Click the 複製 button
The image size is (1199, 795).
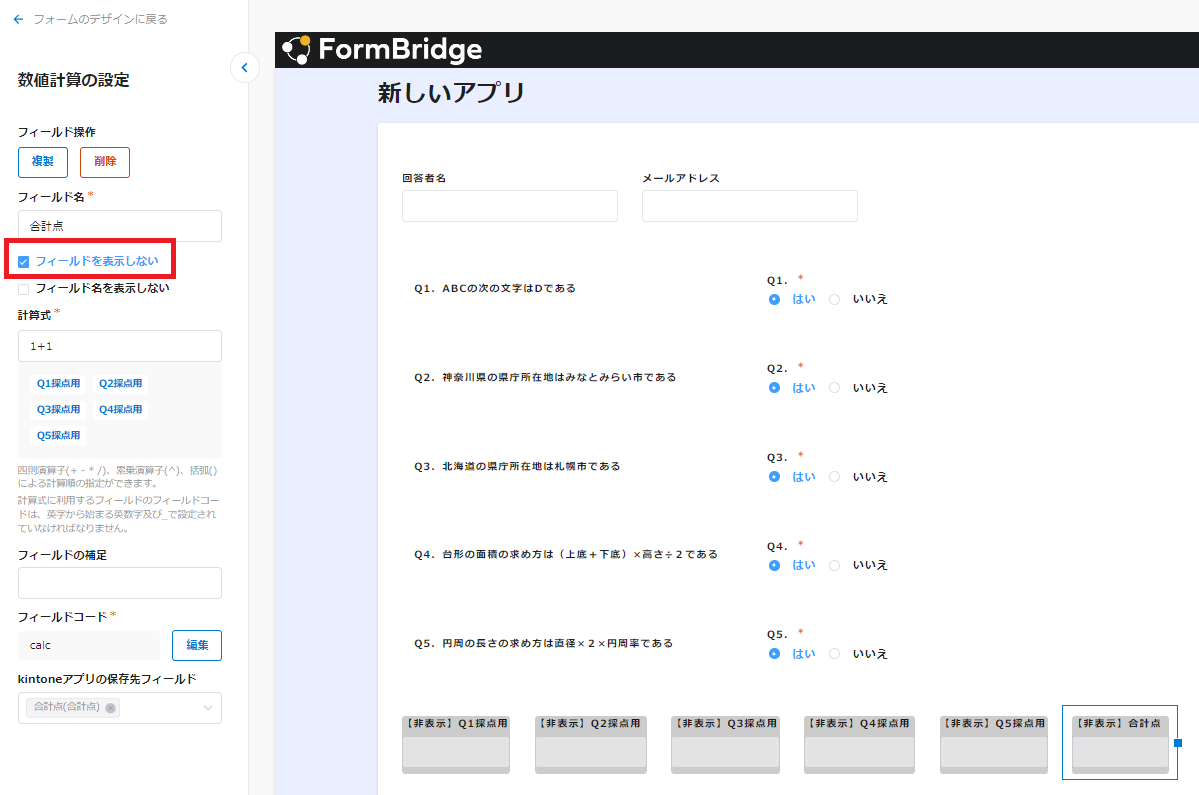(x=43, y=162)
